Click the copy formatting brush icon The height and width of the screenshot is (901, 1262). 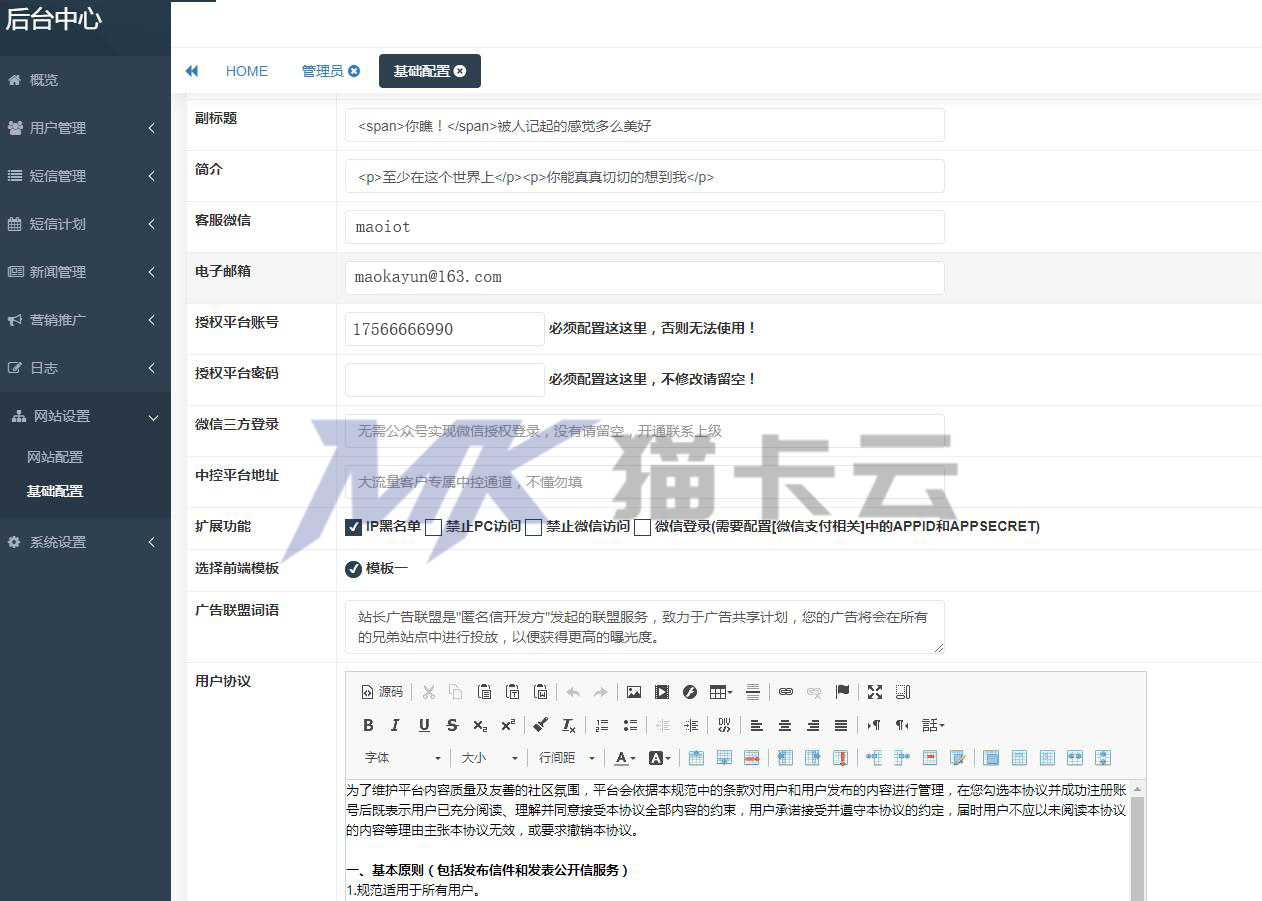click(541, 725)
